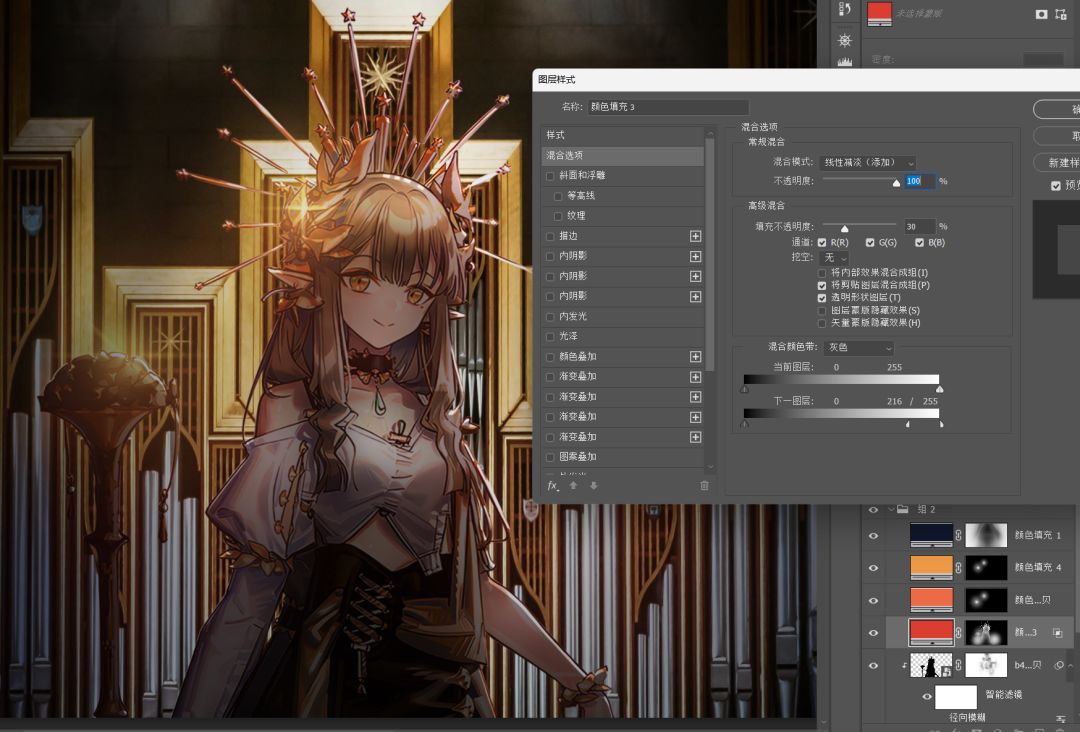Check 将内部效果混合成组(I) option
The height and width of the screenshot is (732, 1080).
pyautogui.click(x=822, y=273)
